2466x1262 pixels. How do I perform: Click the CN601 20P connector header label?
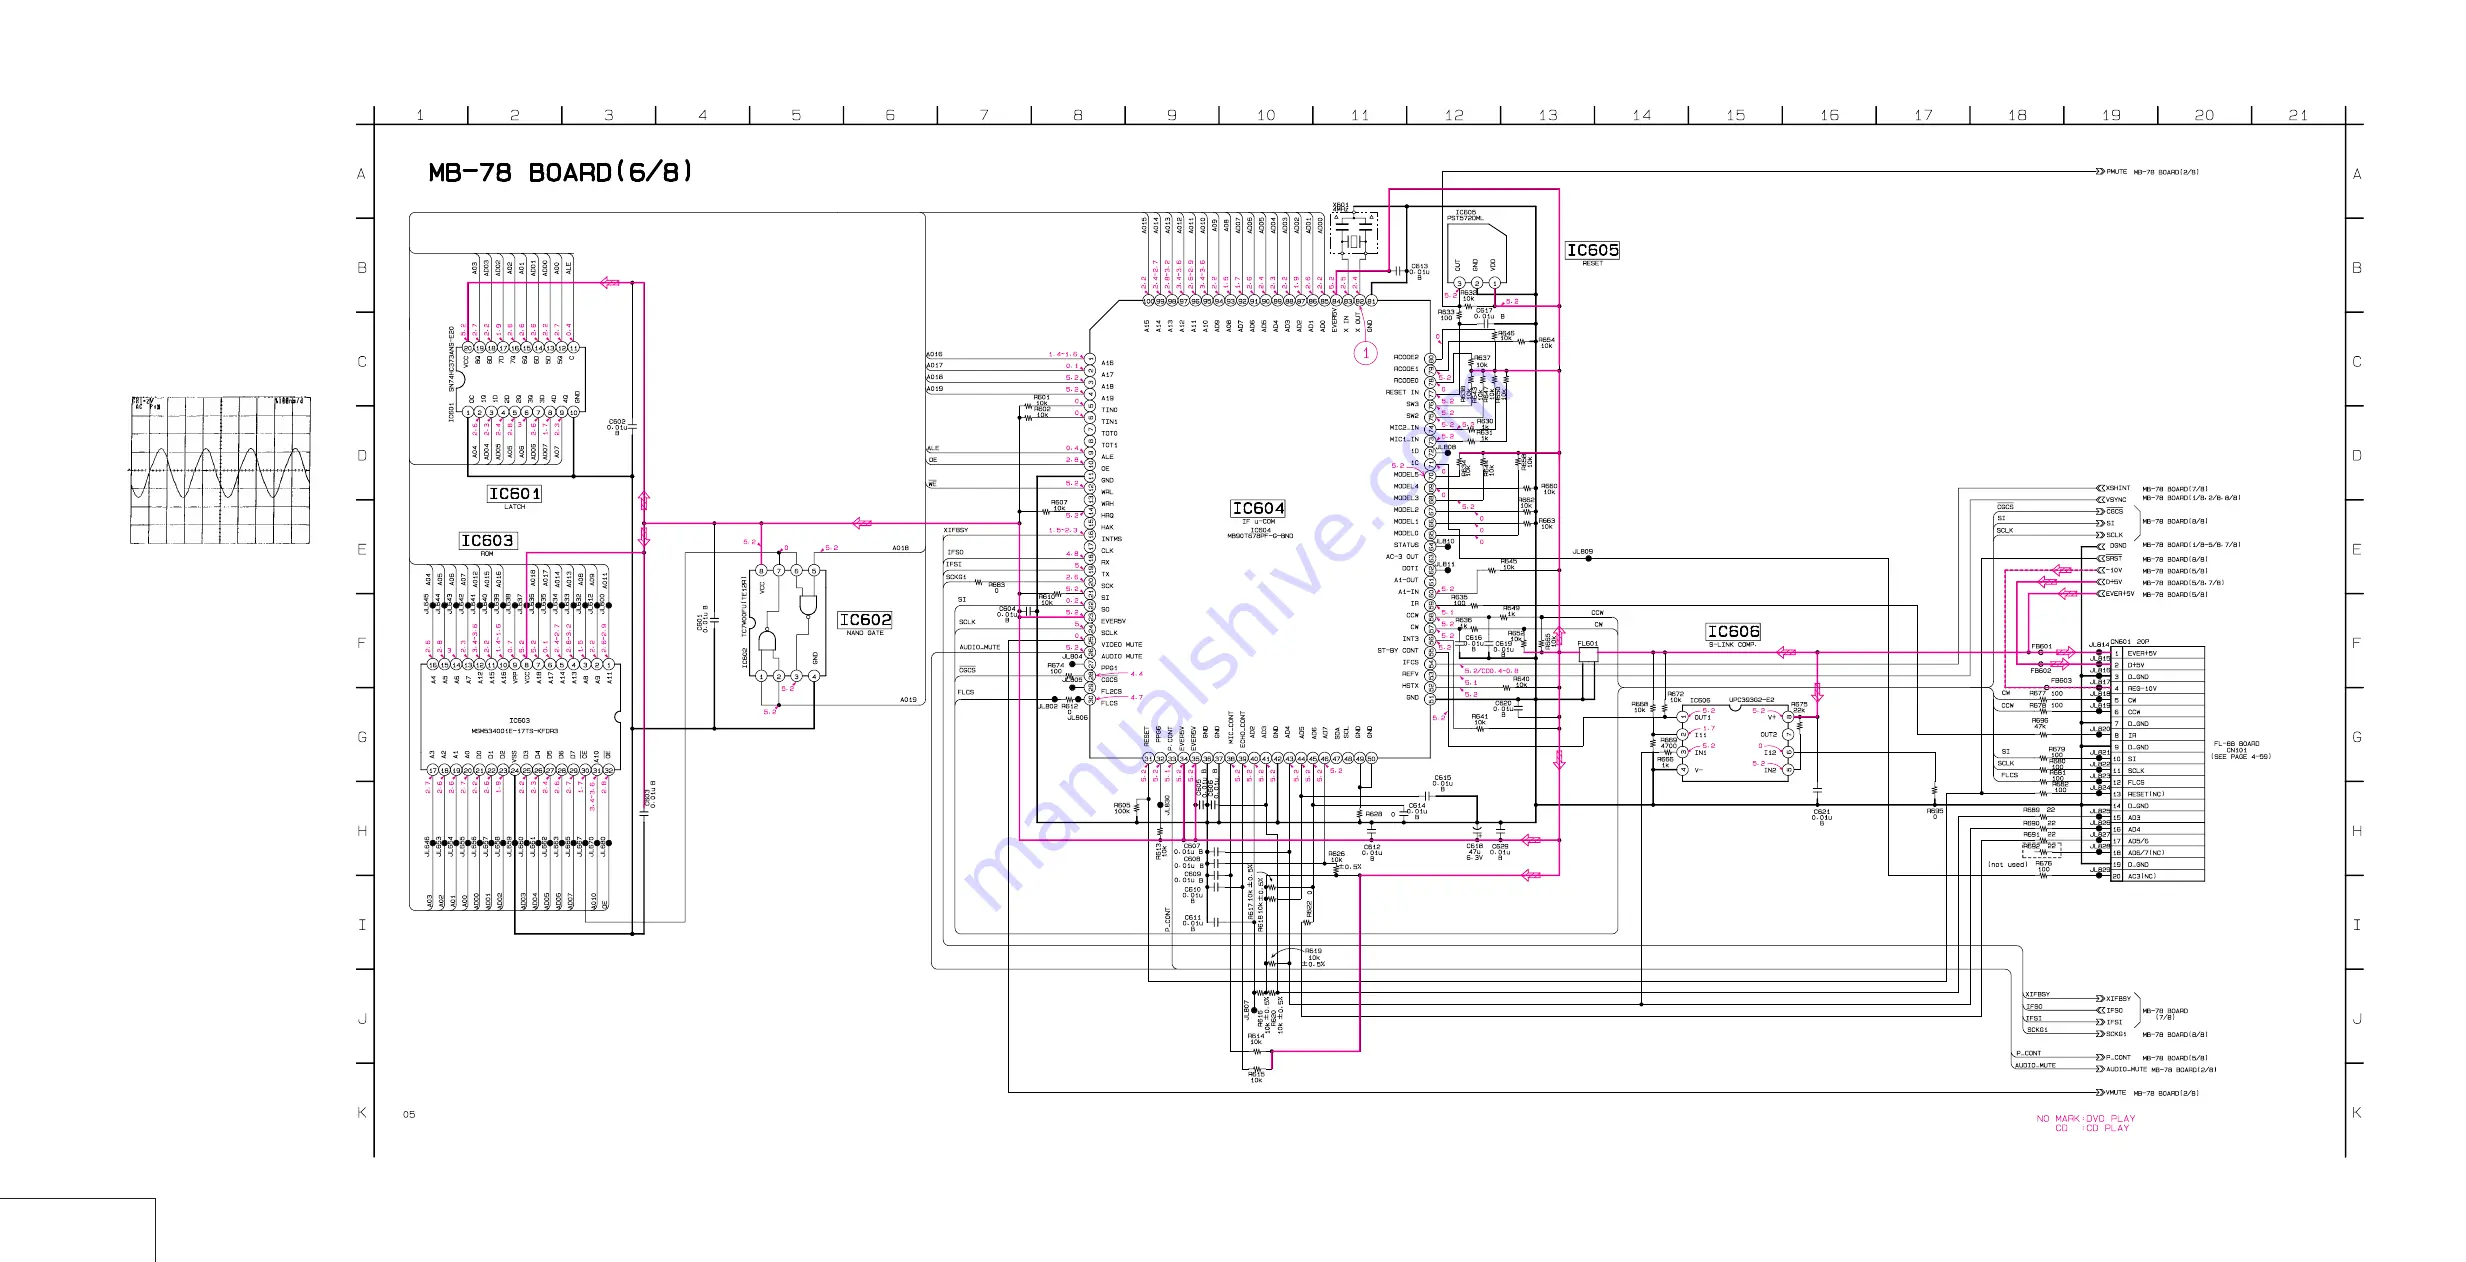coord(2130,642)
